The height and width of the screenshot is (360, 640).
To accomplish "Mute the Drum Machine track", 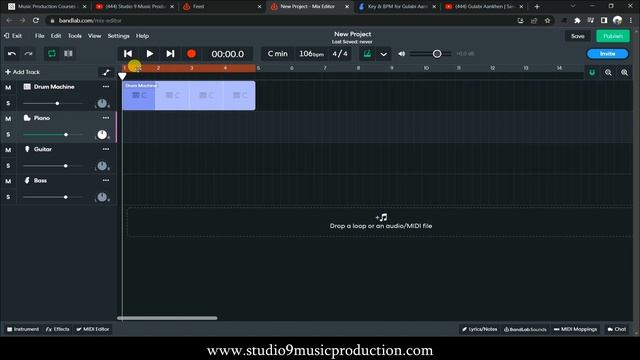I will 8,87.
